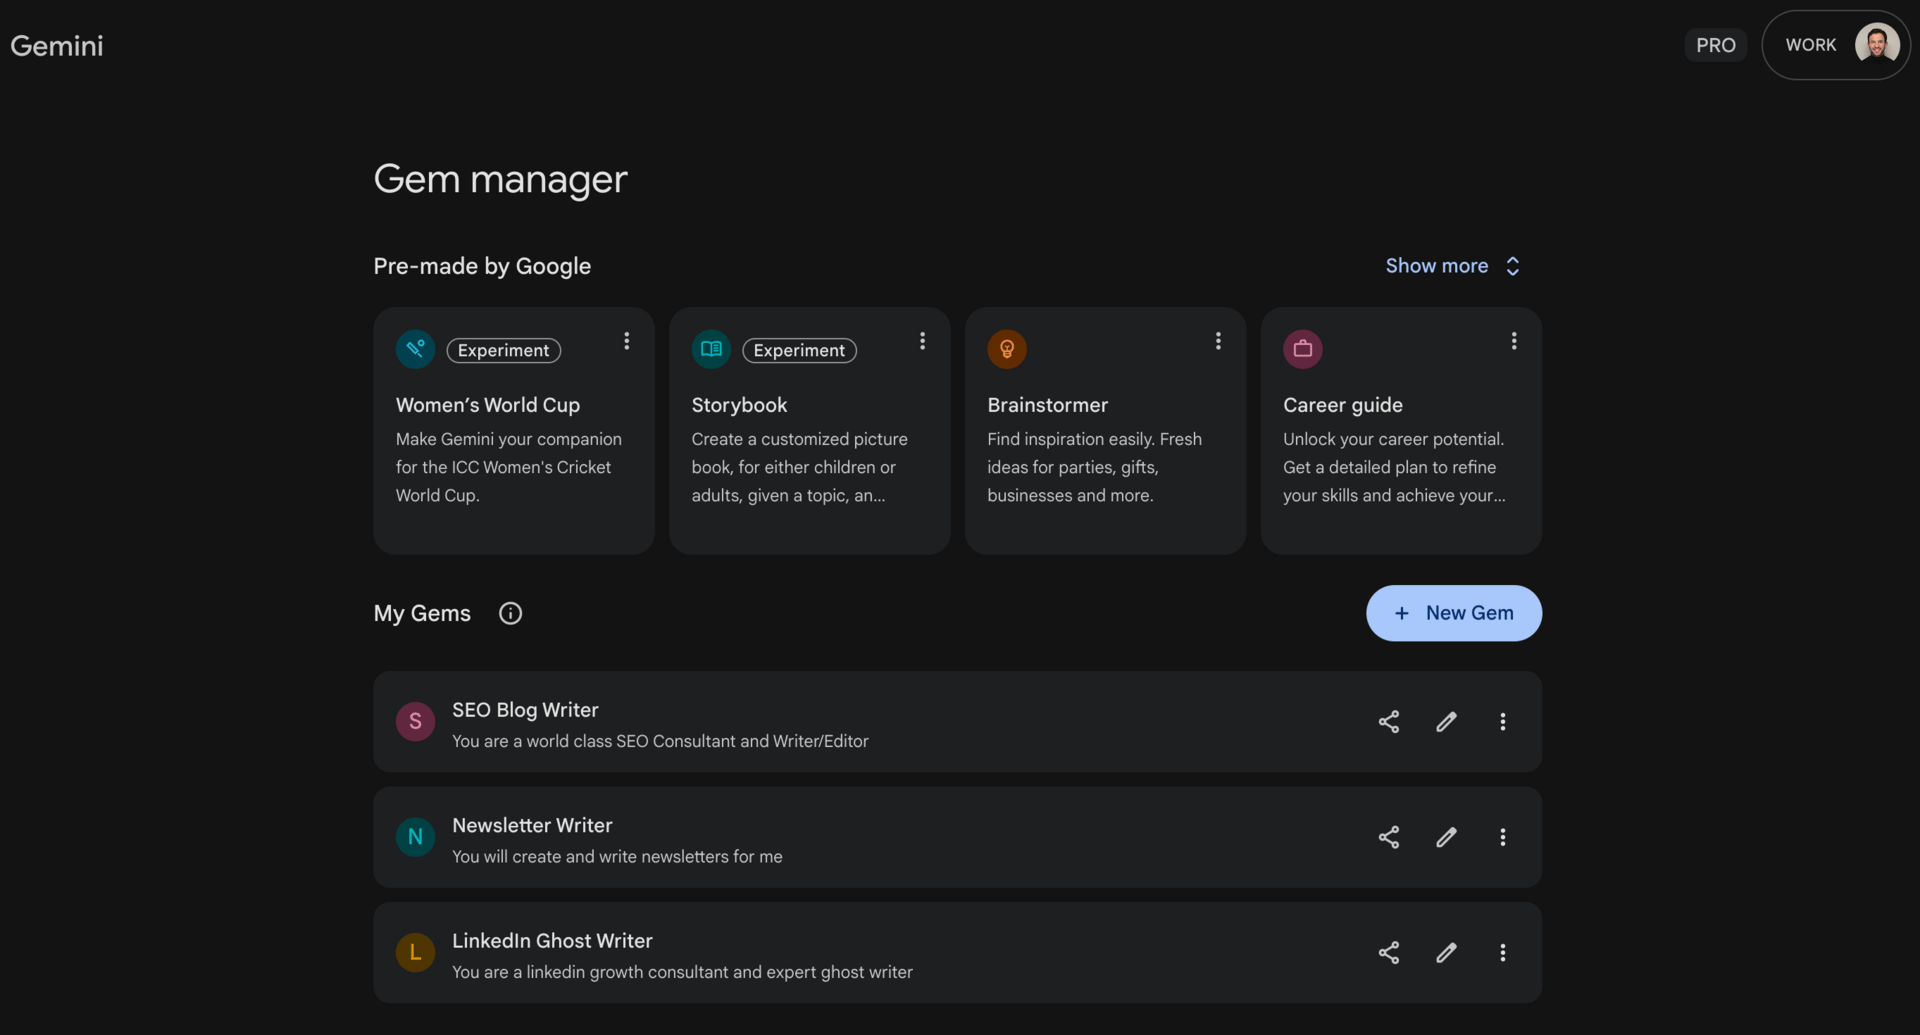Go to Gemini home via the logo
The image size is (1920, 1035).
click(57, 46)
